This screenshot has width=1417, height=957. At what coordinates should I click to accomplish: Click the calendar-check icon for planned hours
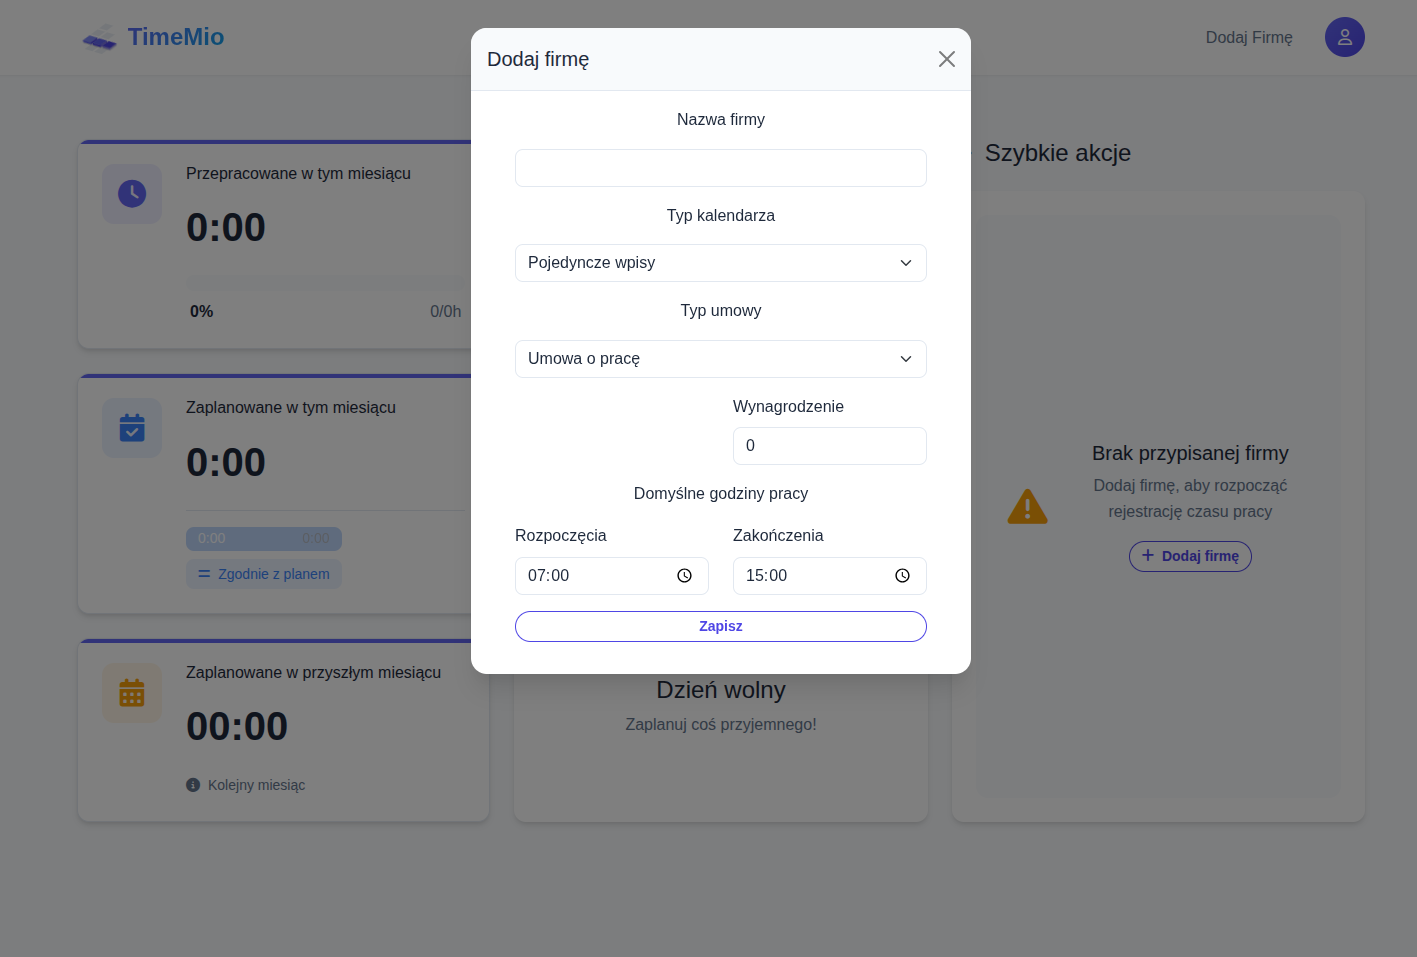point(132,428)
